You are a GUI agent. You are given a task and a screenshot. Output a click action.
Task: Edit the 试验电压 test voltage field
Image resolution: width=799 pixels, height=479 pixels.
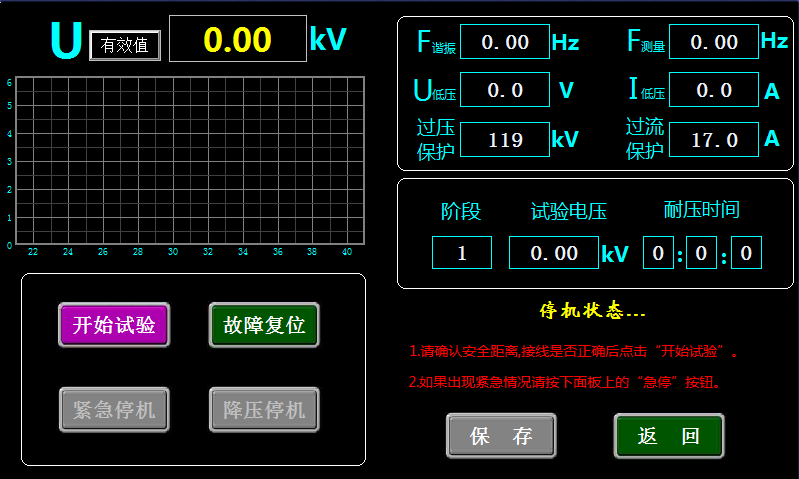554,252
